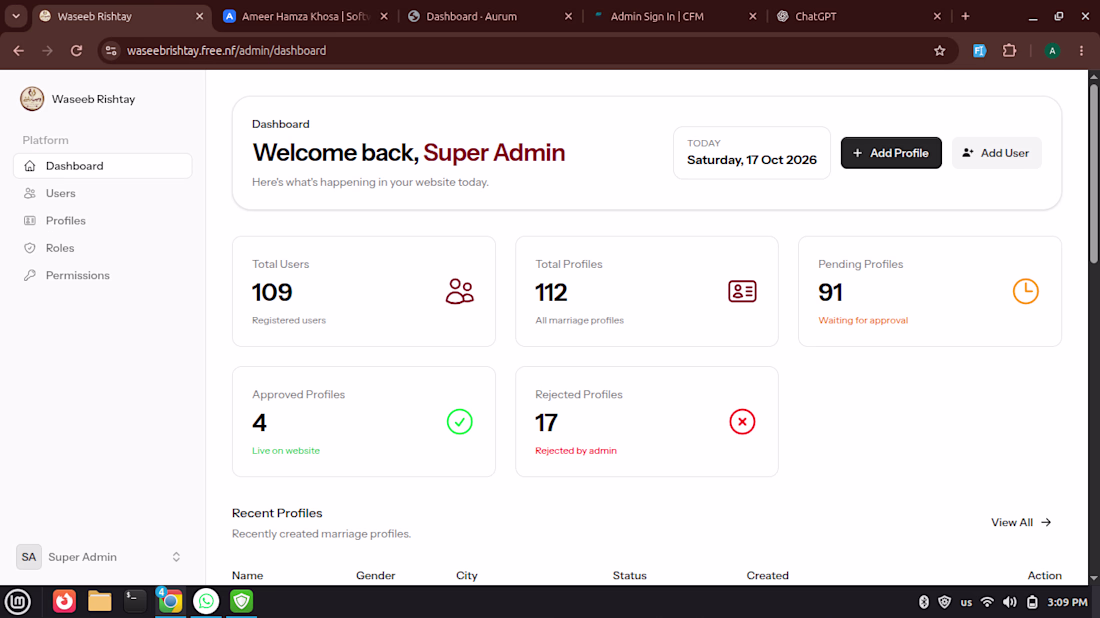Screen dimensions: 1100x618
Task: Open a new browser tab
Action: pyautogui.click(x=965, y=16)
